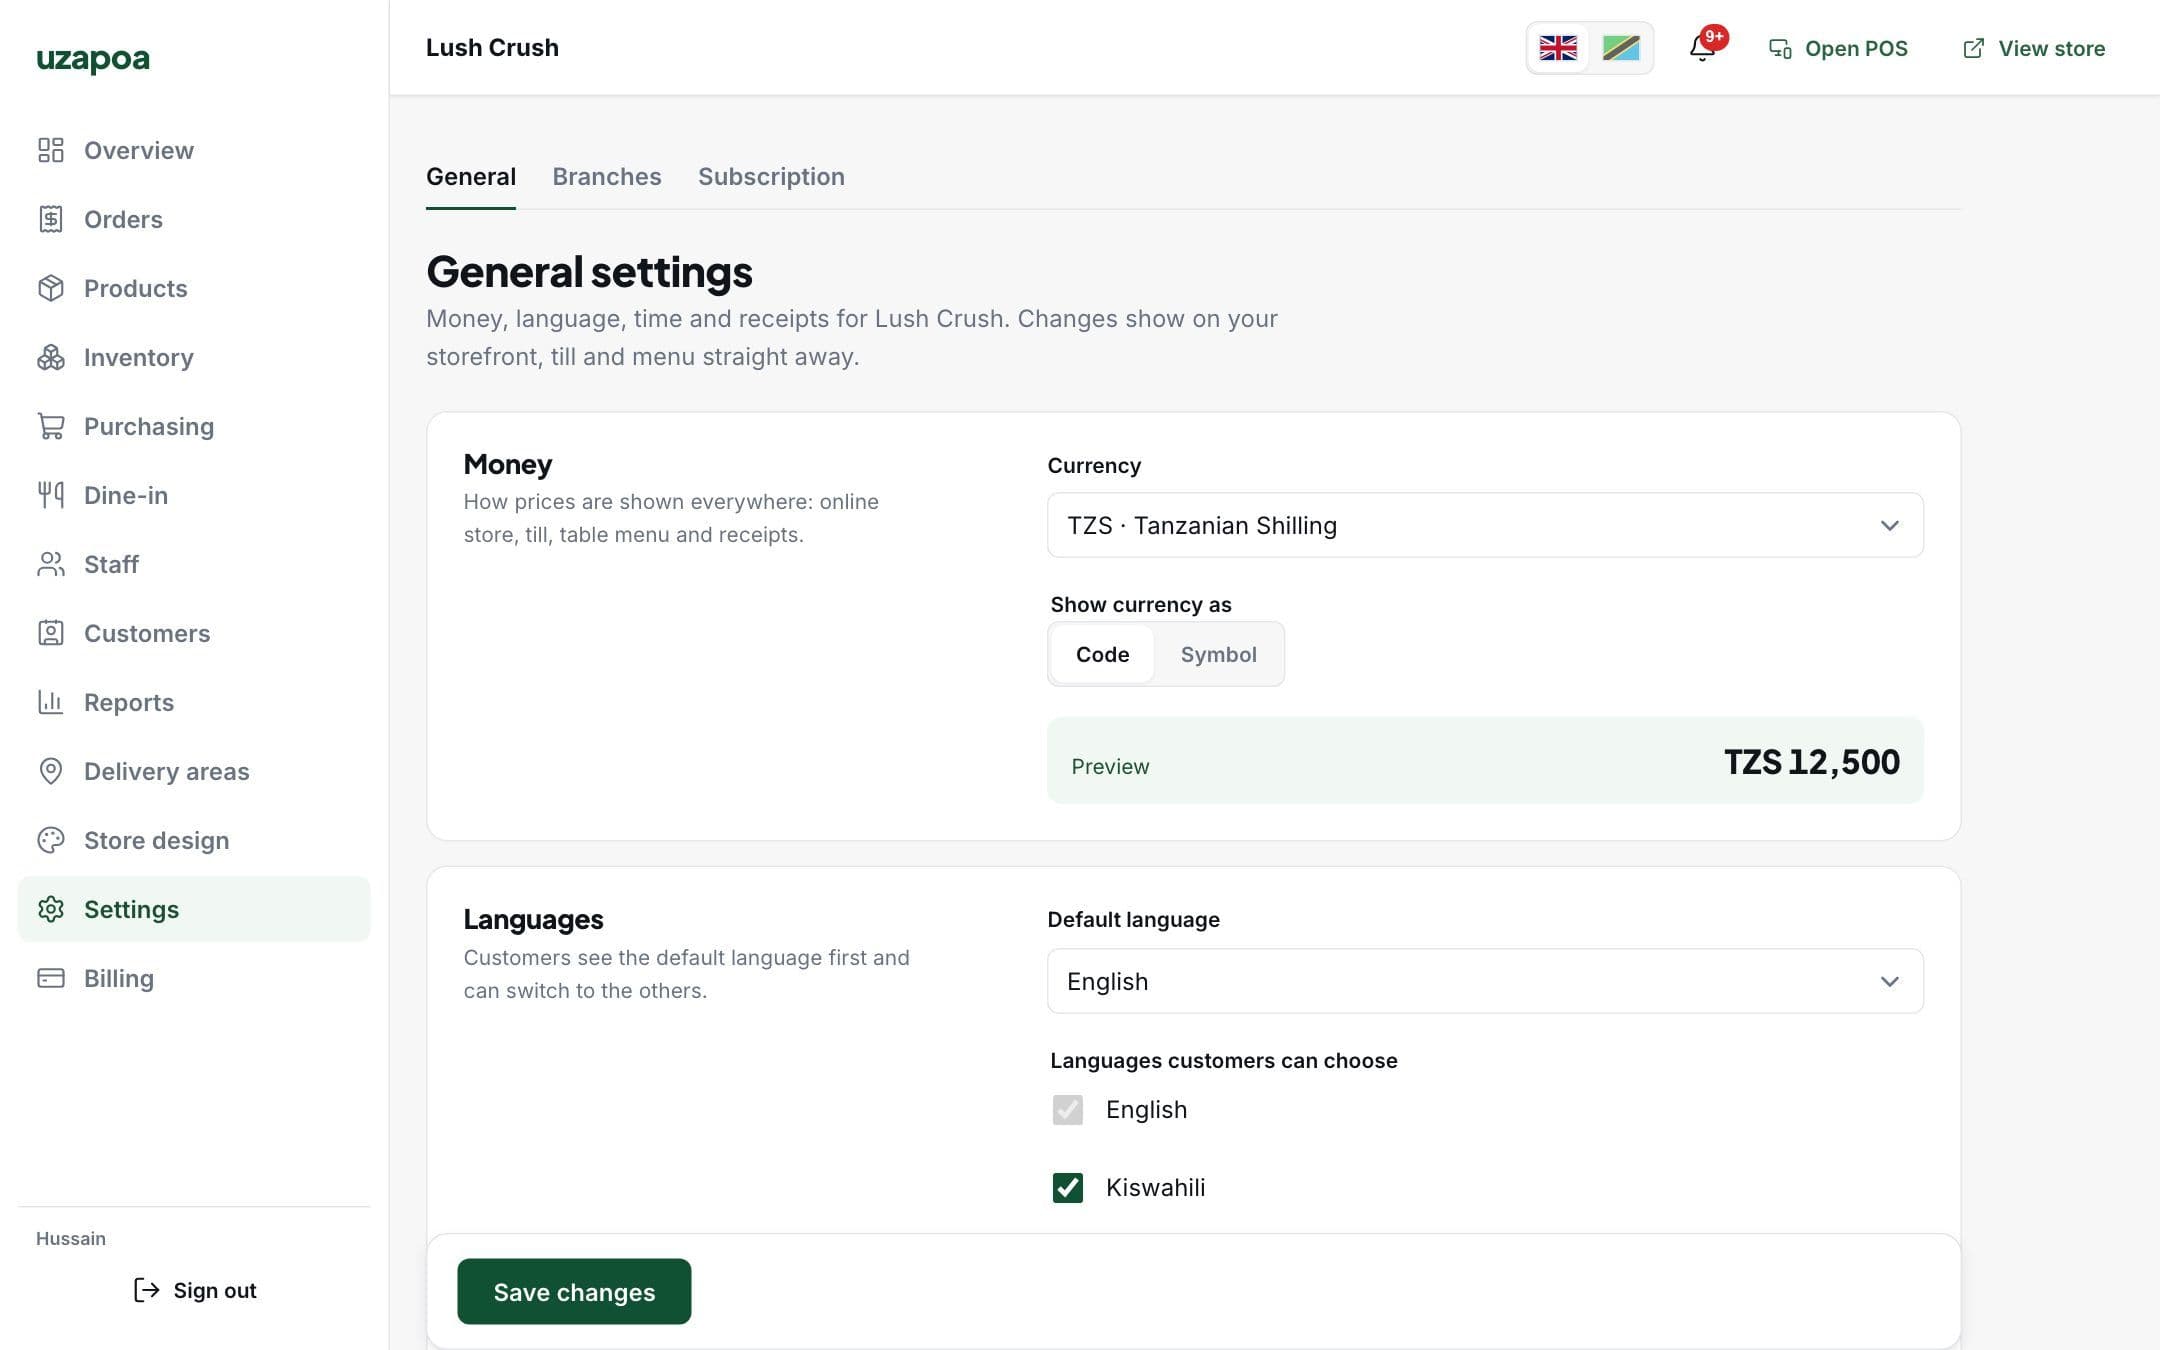
Task: Sign out of the account
Action: pos(195,1290)
